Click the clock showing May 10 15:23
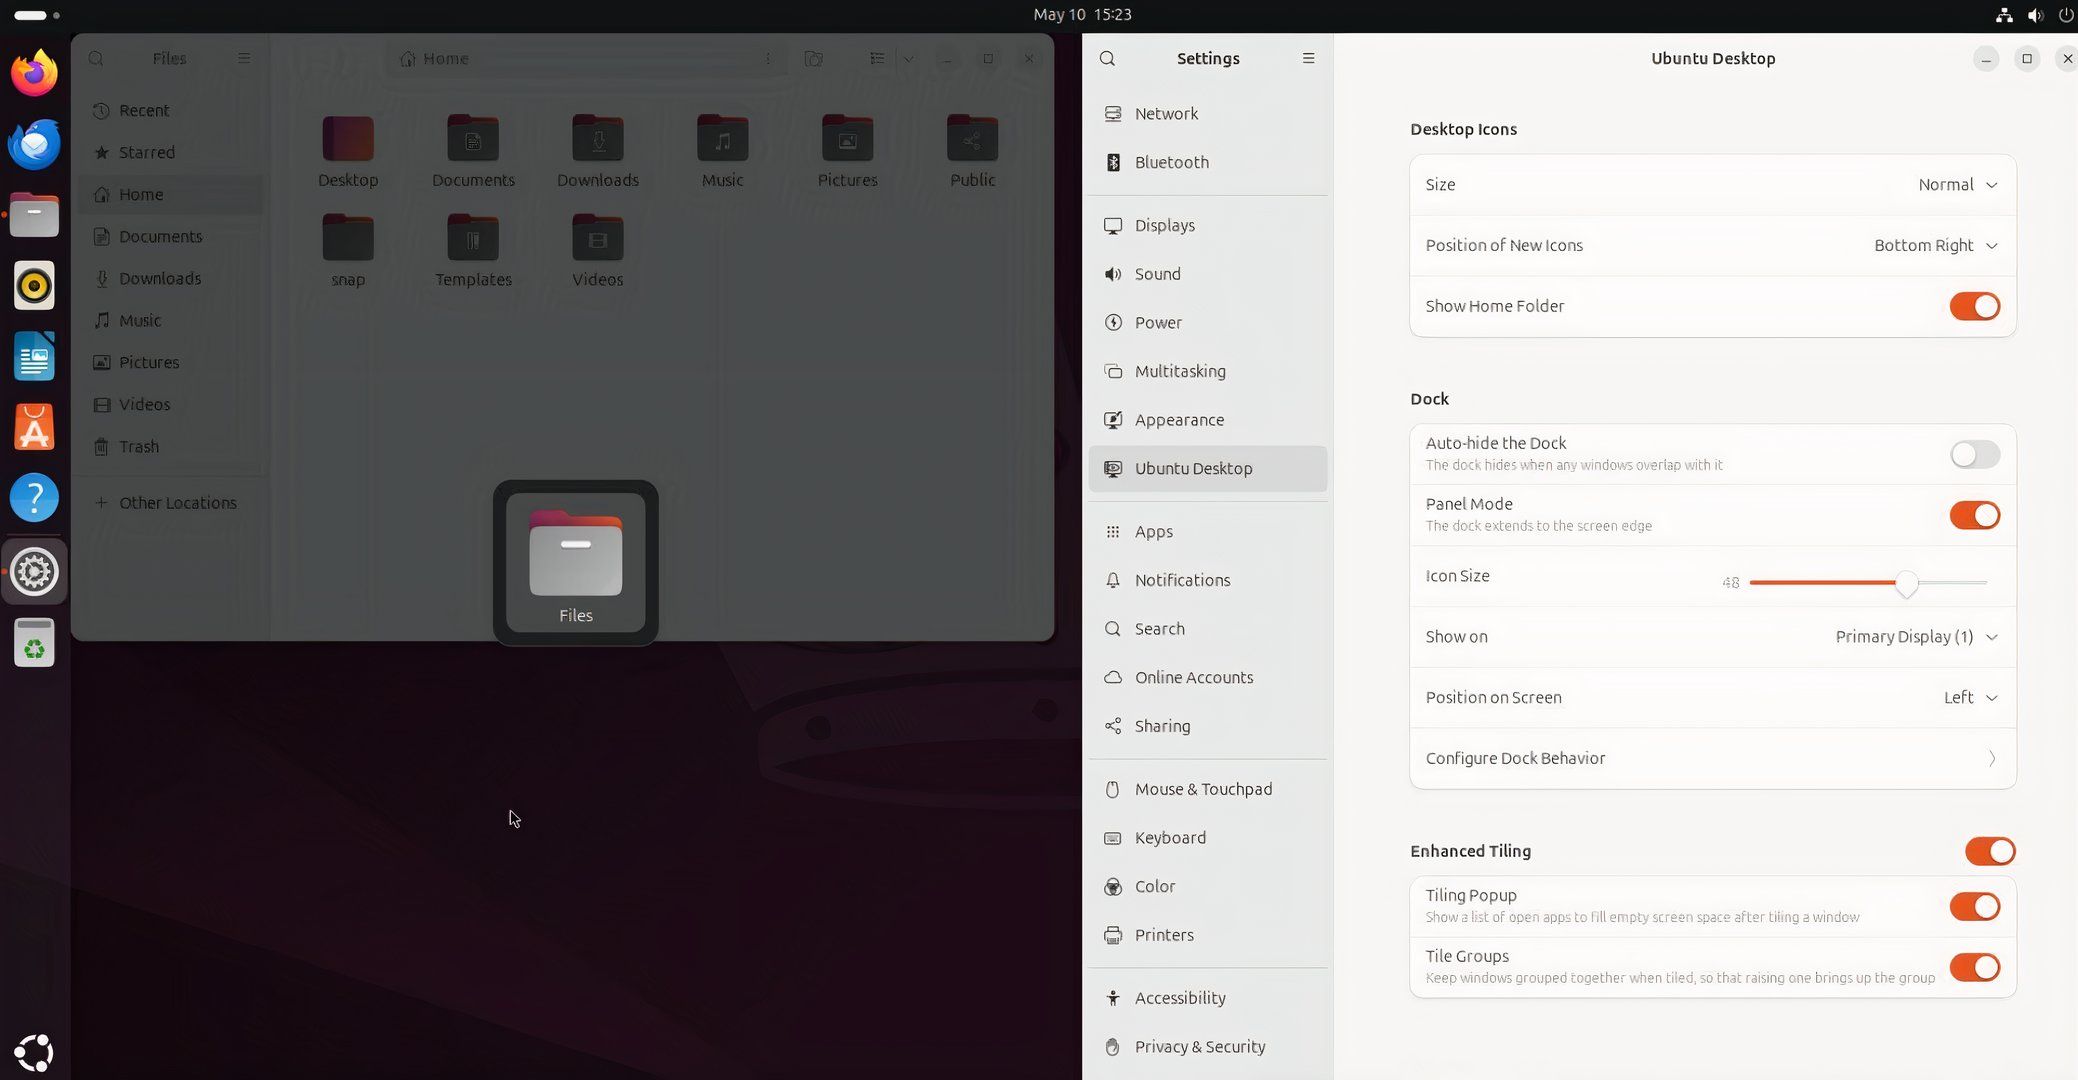 coord(1082,15)
